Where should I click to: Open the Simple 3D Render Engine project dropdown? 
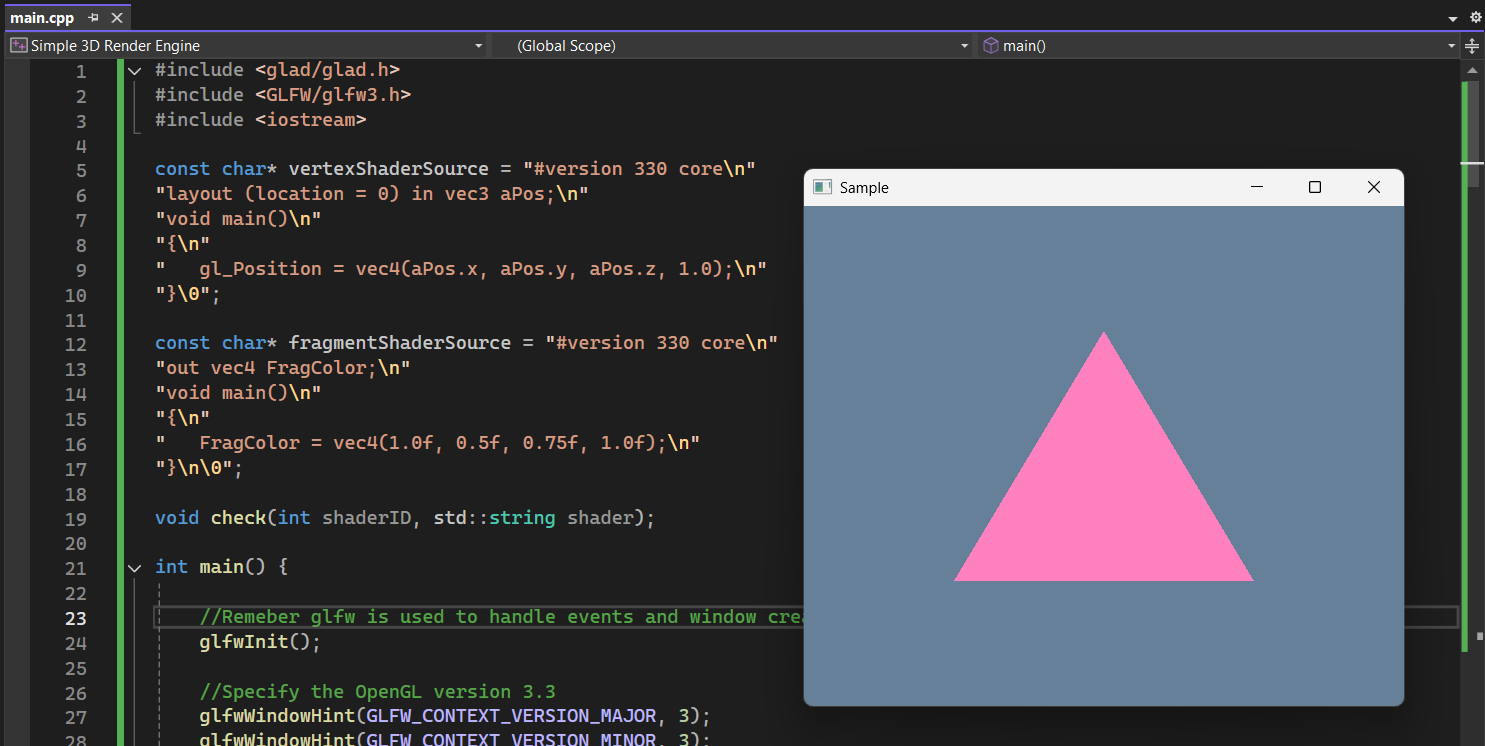(x=478, y=45)
